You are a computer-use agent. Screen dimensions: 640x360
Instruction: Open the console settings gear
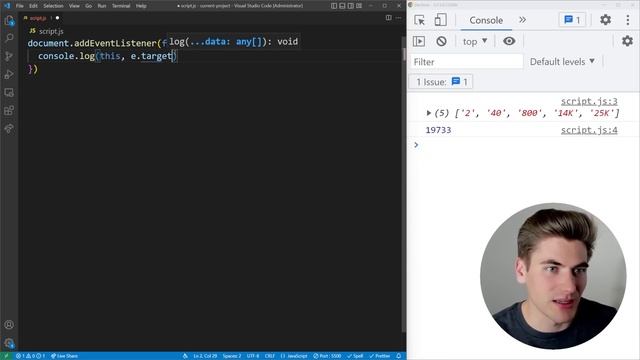coord(627,41)
